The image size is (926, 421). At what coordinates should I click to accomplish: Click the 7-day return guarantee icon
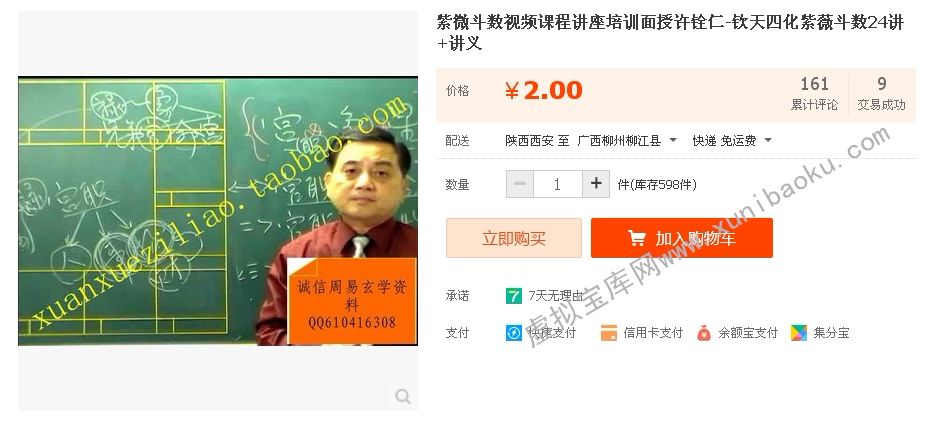[514, 296]
